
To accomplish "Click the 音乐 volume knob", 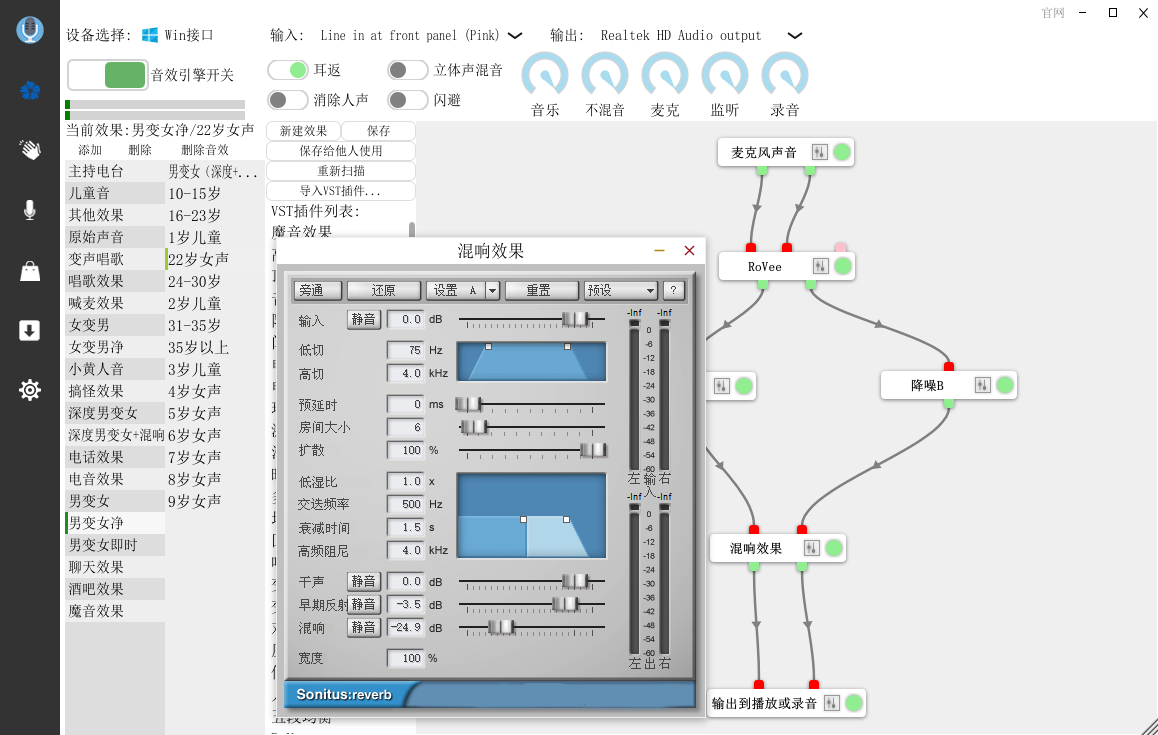I will [545, 75].
